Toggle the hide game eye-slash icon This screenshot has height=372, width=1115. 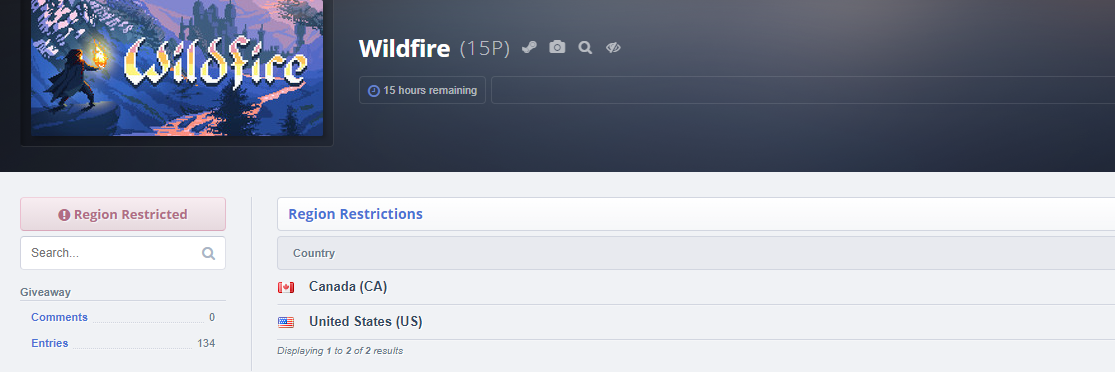[x=613, y=48]
